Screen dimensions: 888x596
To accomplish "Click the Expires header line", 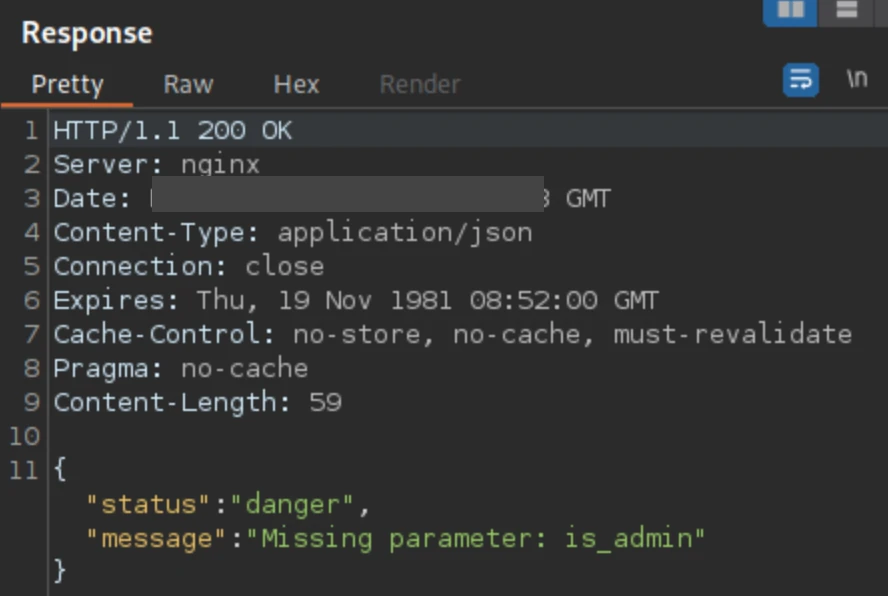I will [x=356, y=301].
